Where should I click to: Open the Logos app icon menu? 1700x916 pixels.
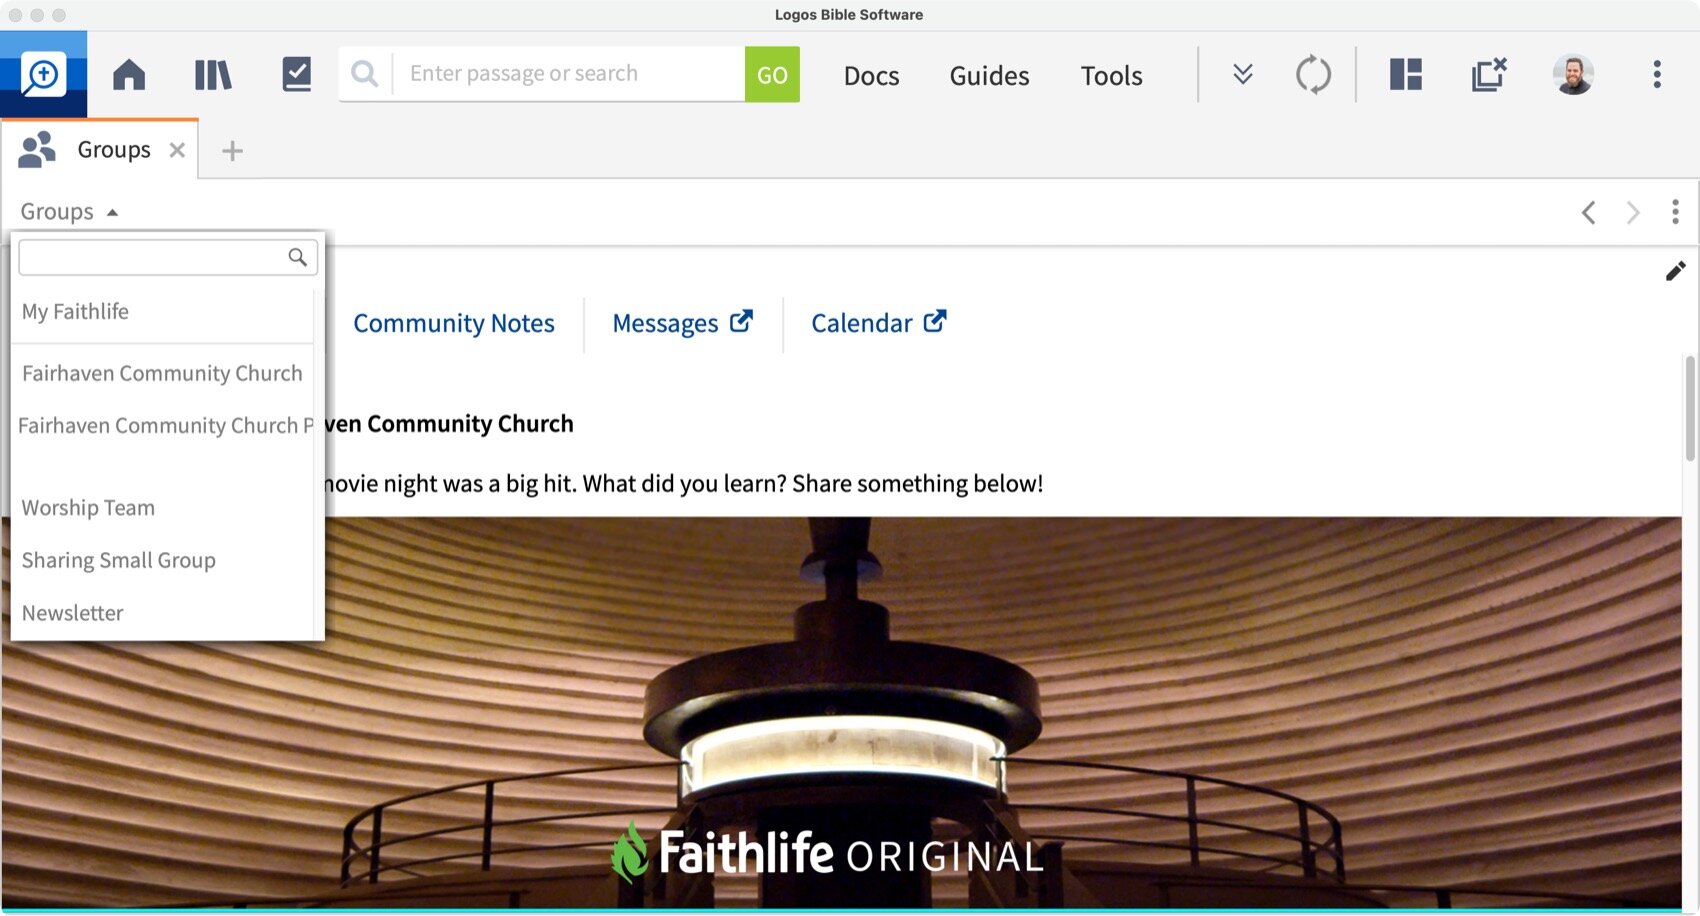pos(43,74)
